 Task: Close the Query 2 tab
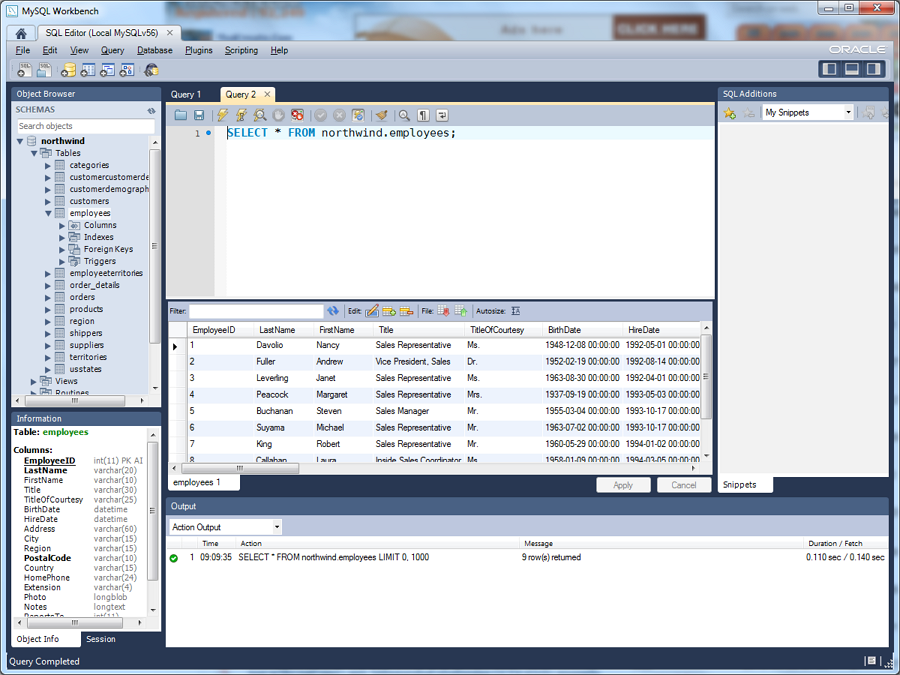pyautogui.click(x=267, y=94)
